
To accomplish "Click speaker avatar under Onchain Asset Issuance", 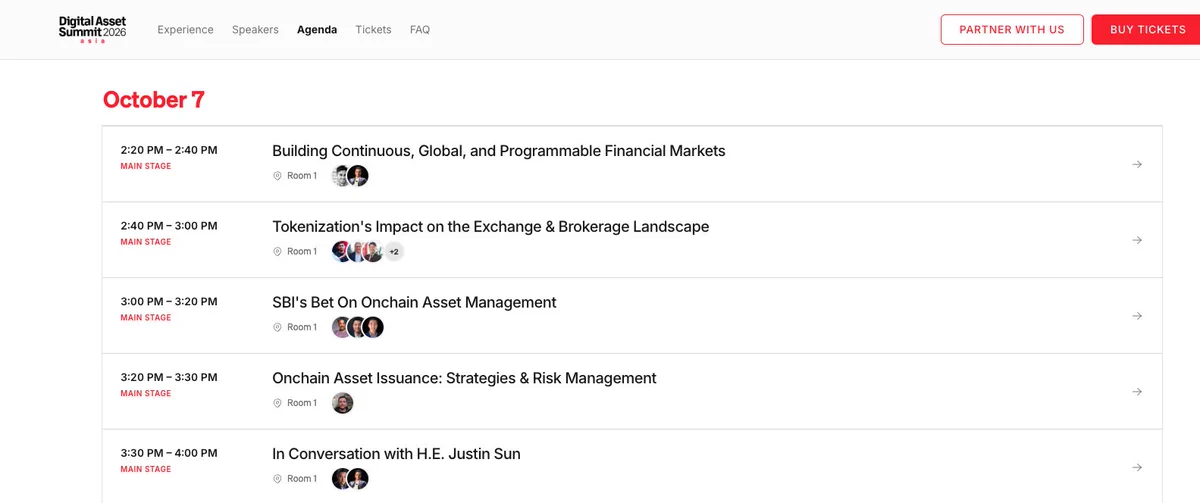I will tap(343, 403).
